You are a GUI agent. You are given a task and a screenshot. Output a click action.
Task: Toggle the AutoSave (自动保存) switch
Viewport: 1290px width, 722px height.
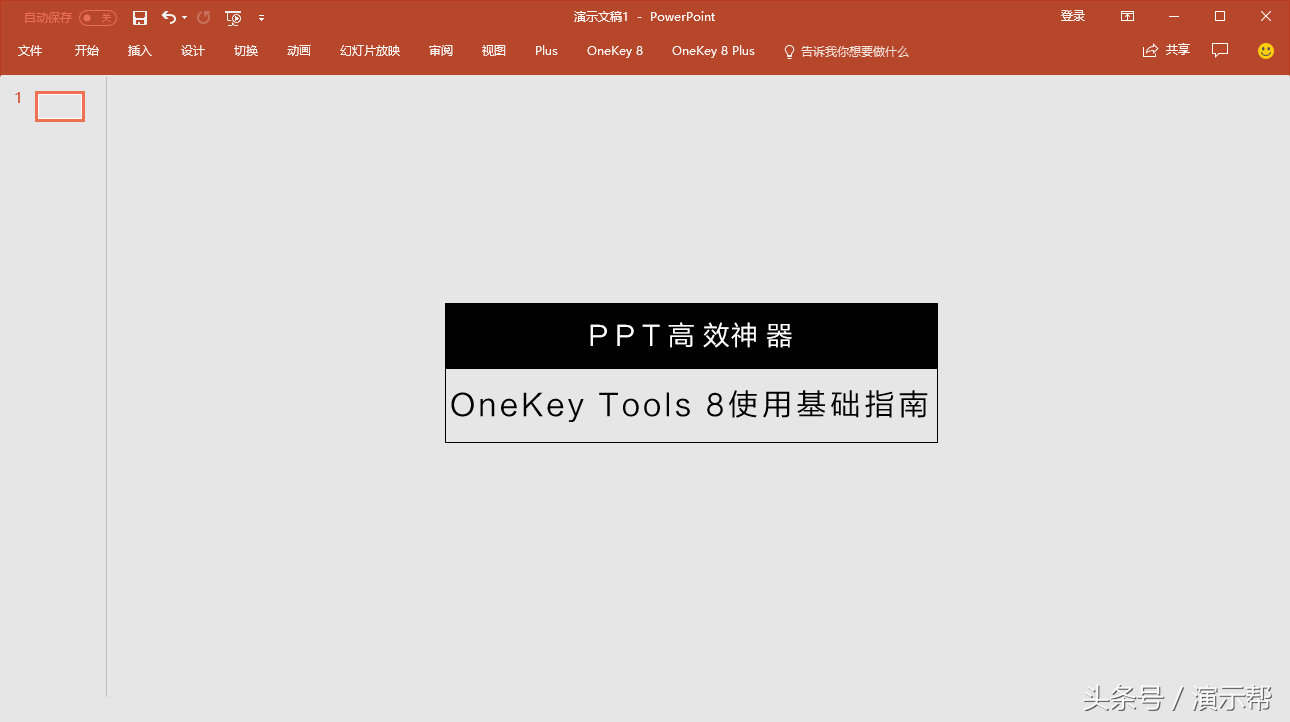pos(98,18)
